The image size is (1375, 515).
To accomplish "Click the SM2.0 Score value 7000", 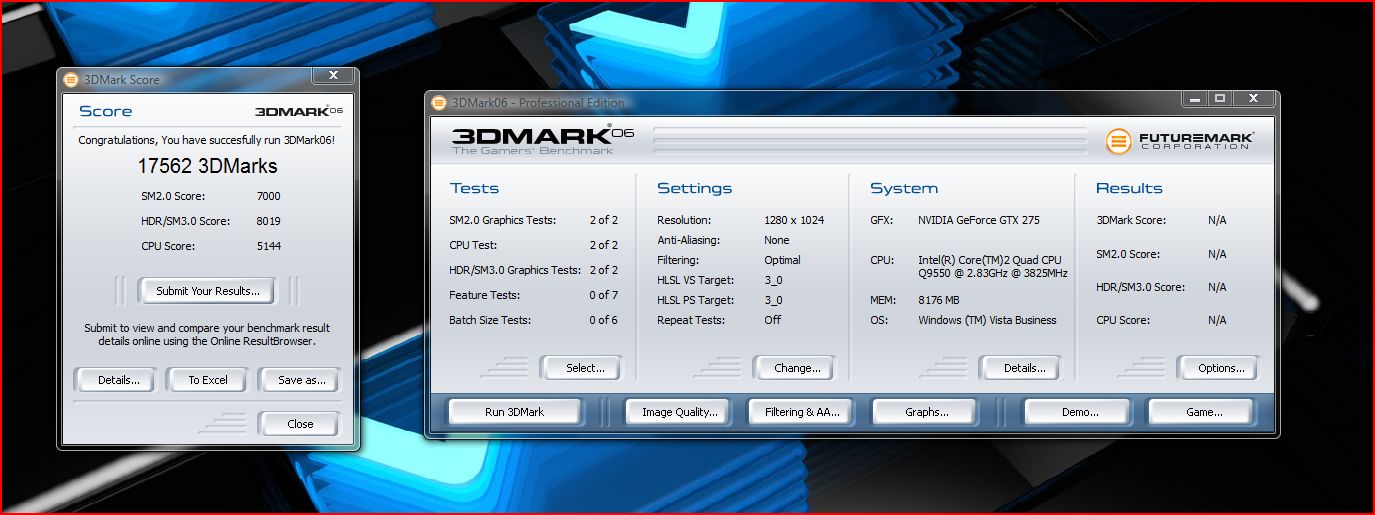I will [x=268, y=197].
